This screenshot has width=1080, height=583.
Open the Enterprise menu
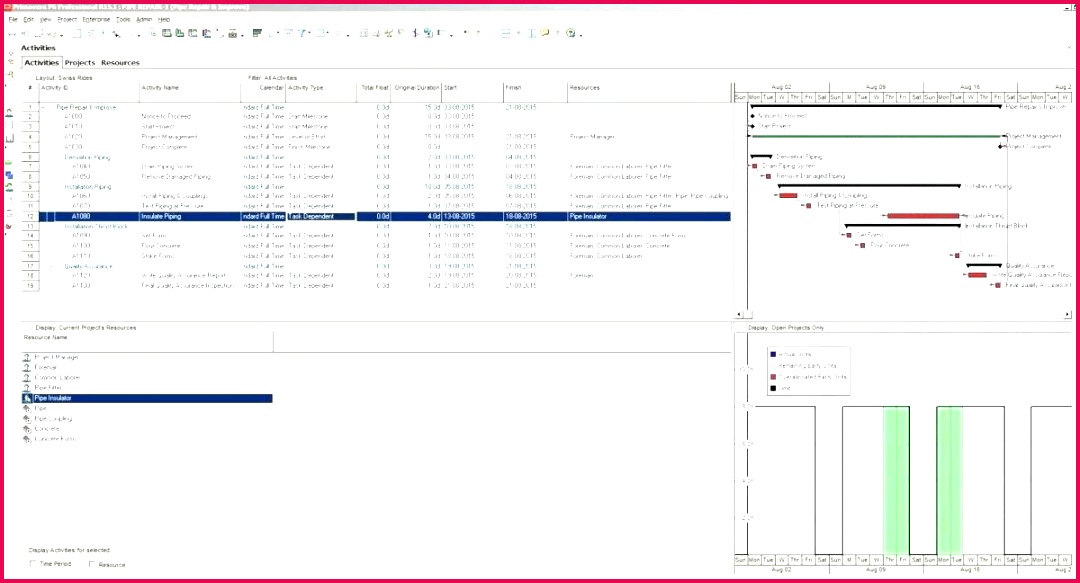[97, 19]
